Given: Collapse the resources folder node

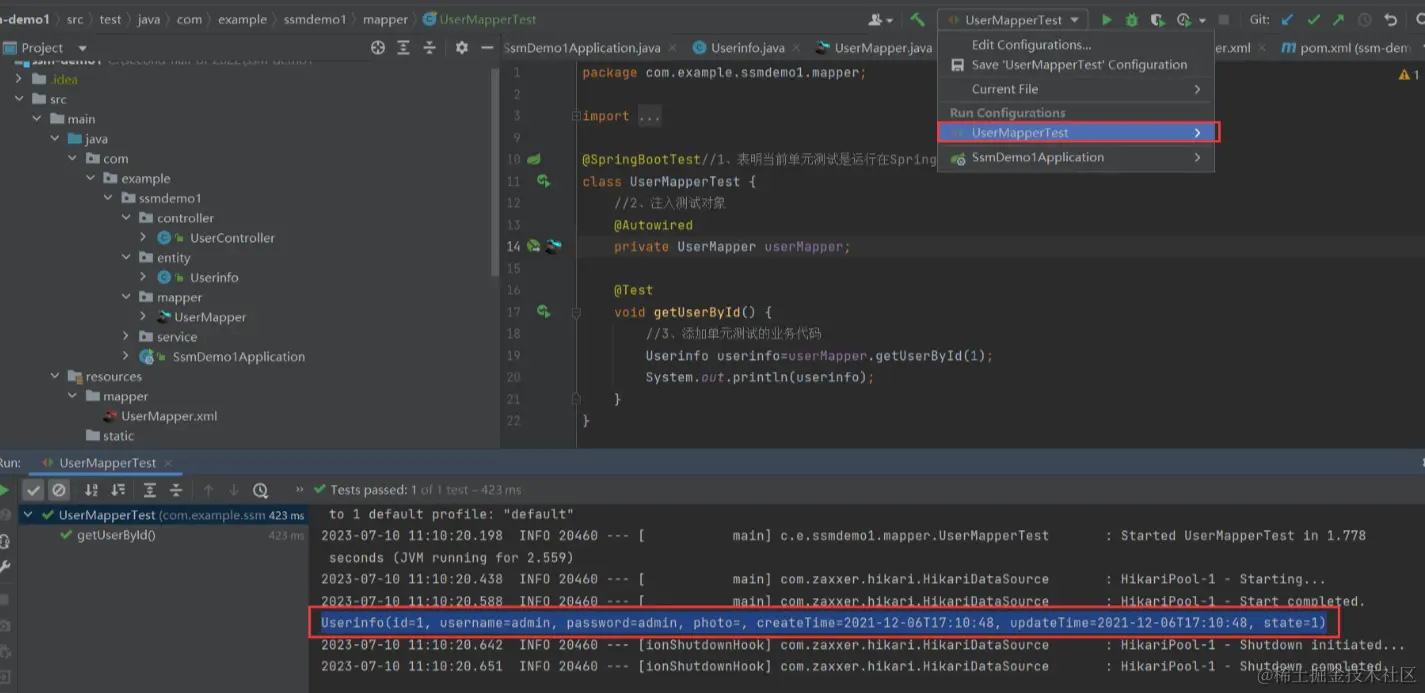Looking at the screenshot, I should (x=55, y=377).
